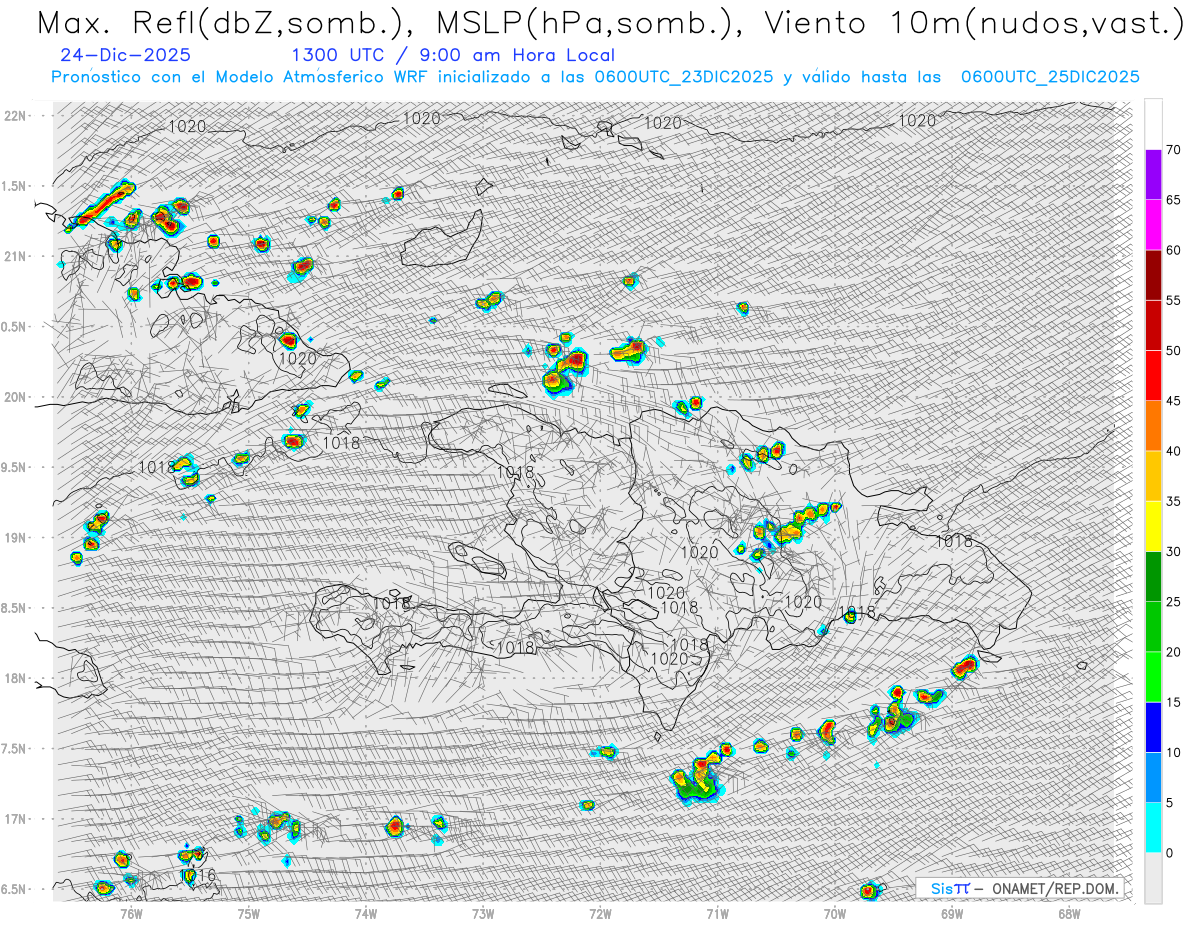Click the '1016' isobar label near 75.5W

pyautogui.click(x=198, y=875)
